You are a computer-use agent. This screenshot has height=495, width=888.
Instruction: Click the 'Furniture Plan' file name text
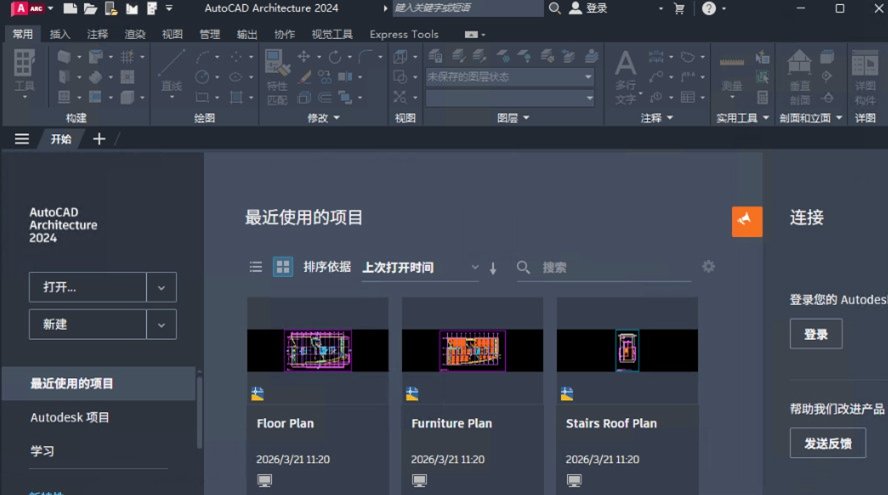(451, 424)
